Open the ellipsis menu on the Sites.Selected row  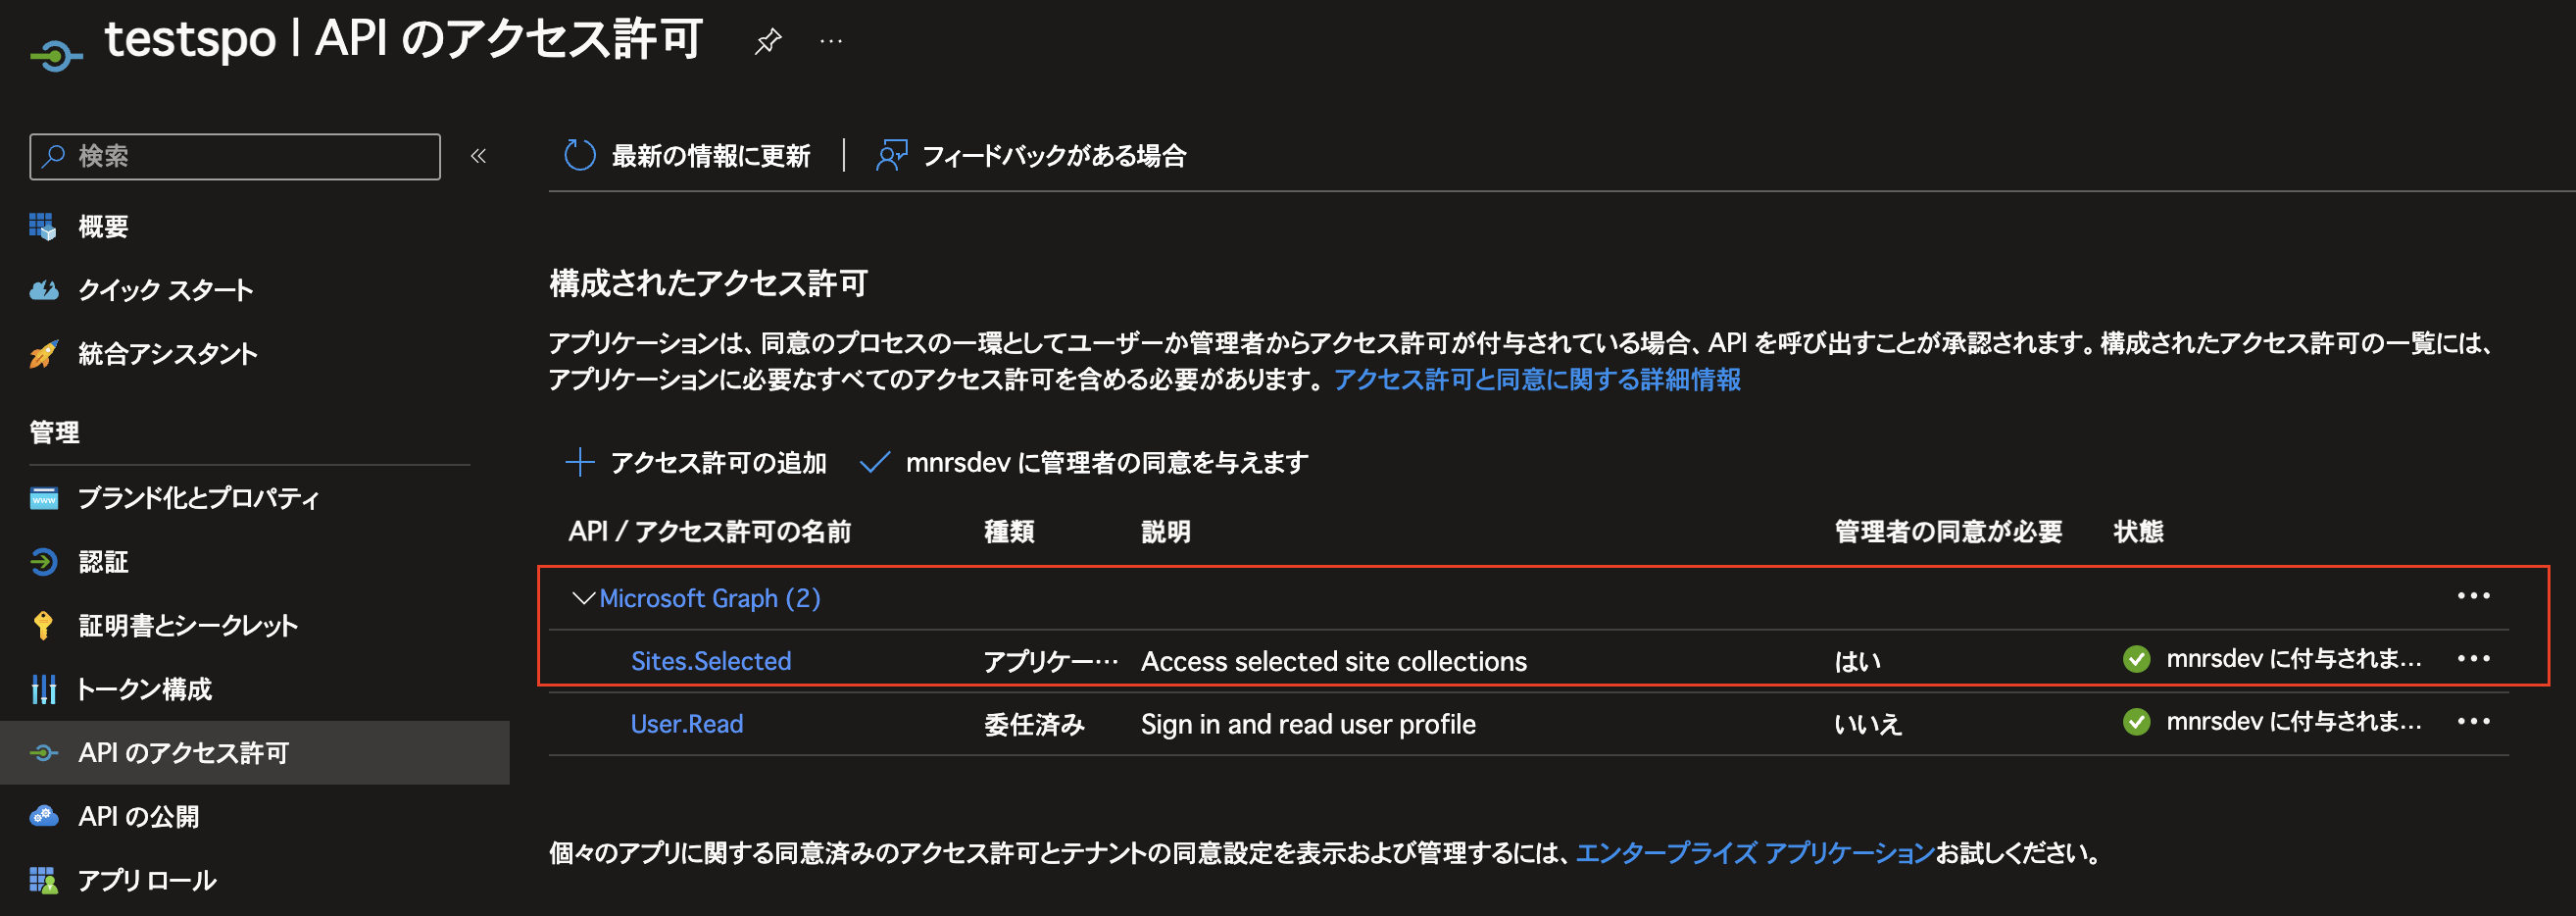[2475, 659]
